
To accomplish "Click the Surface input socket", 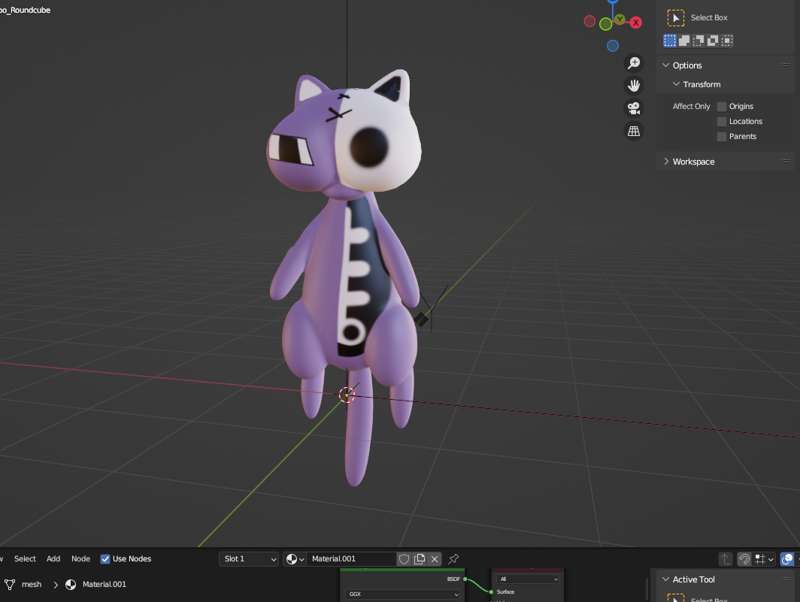I will 491,592.
